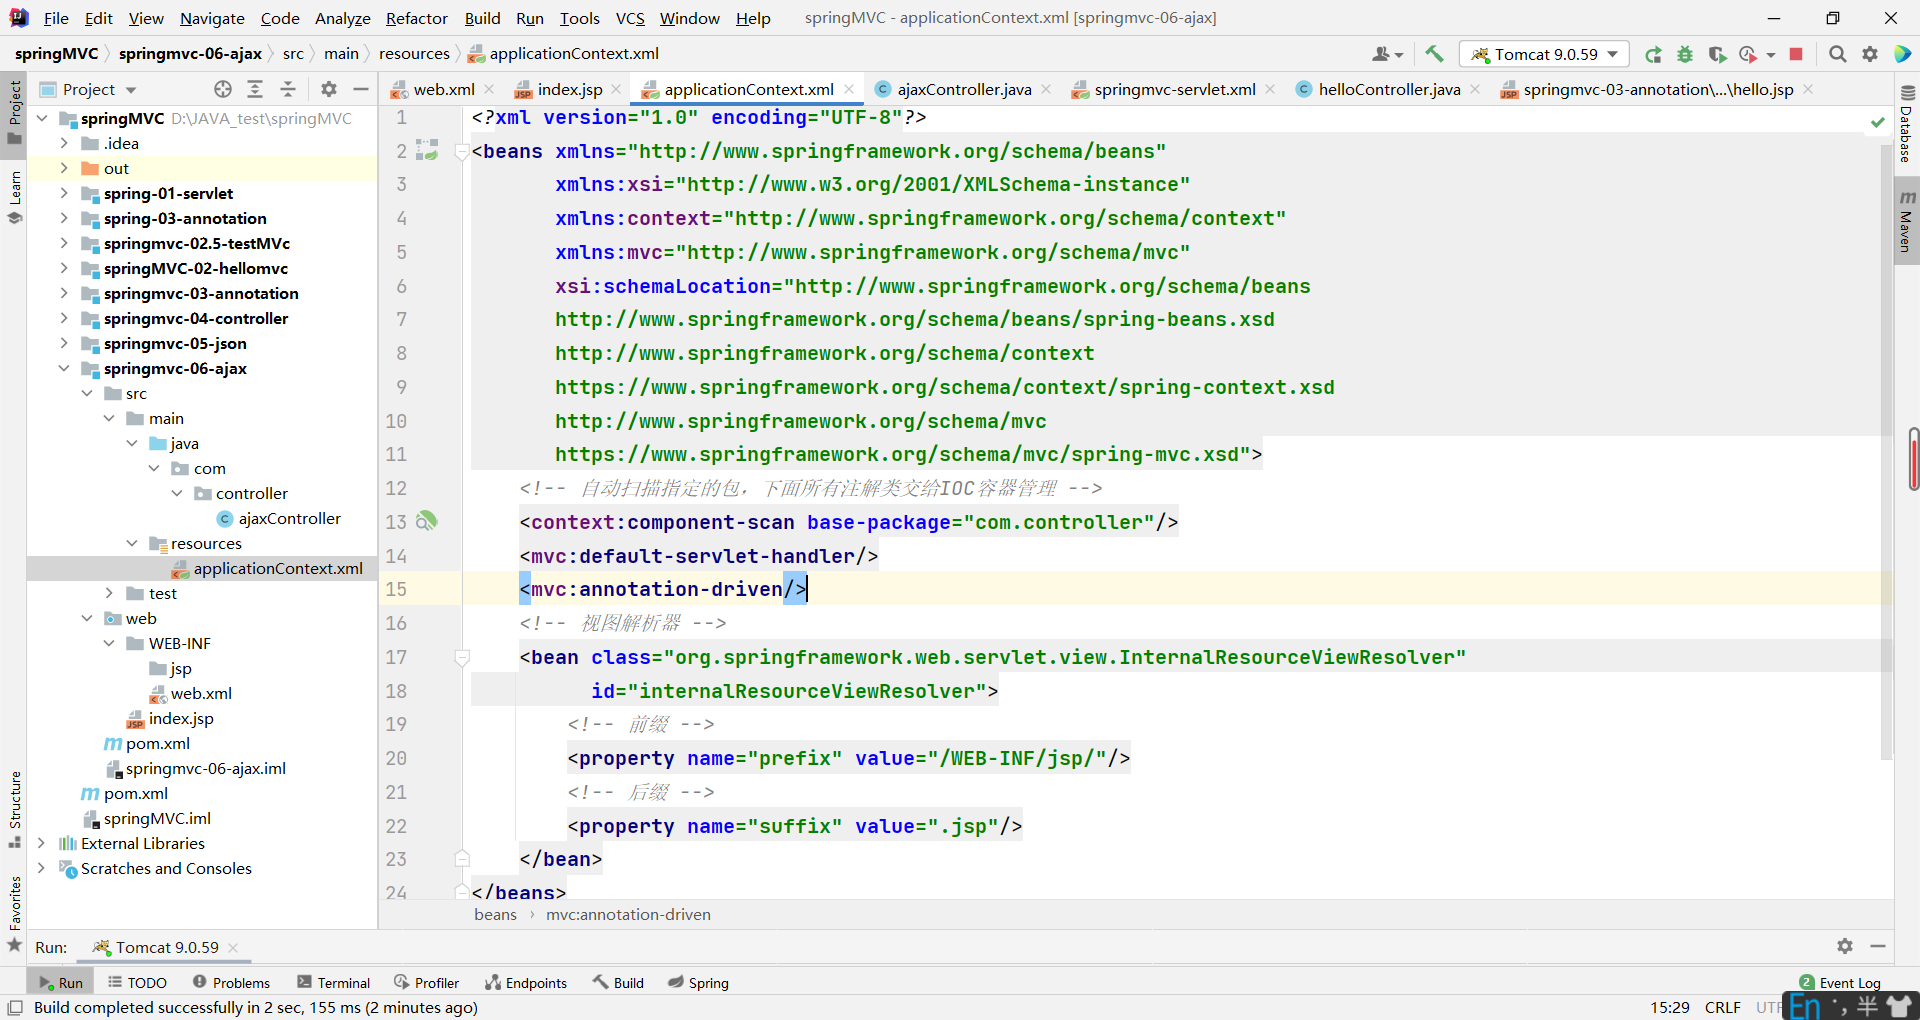
Task: Expand the test folder
Action: point(109,593)
